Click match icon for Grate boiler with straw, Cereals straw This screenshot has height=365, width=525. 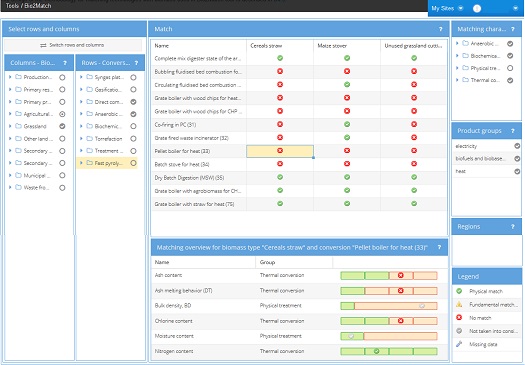280,204
